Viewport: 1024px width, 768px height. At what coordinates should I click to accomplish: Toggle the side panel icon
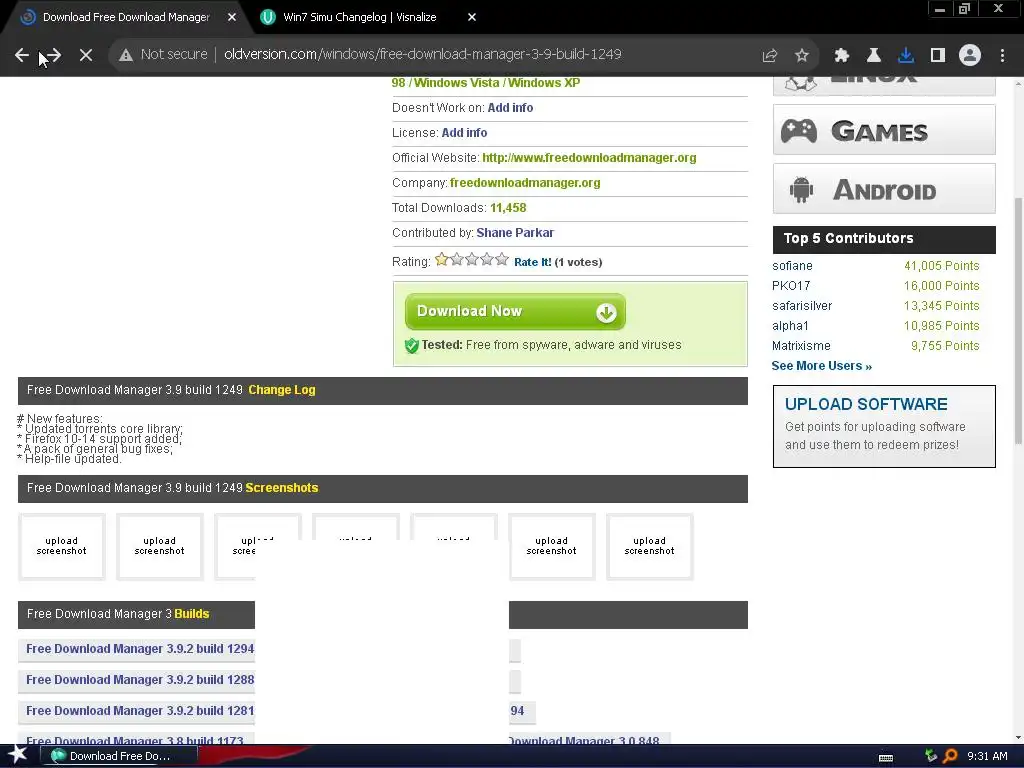coord(938,55)
